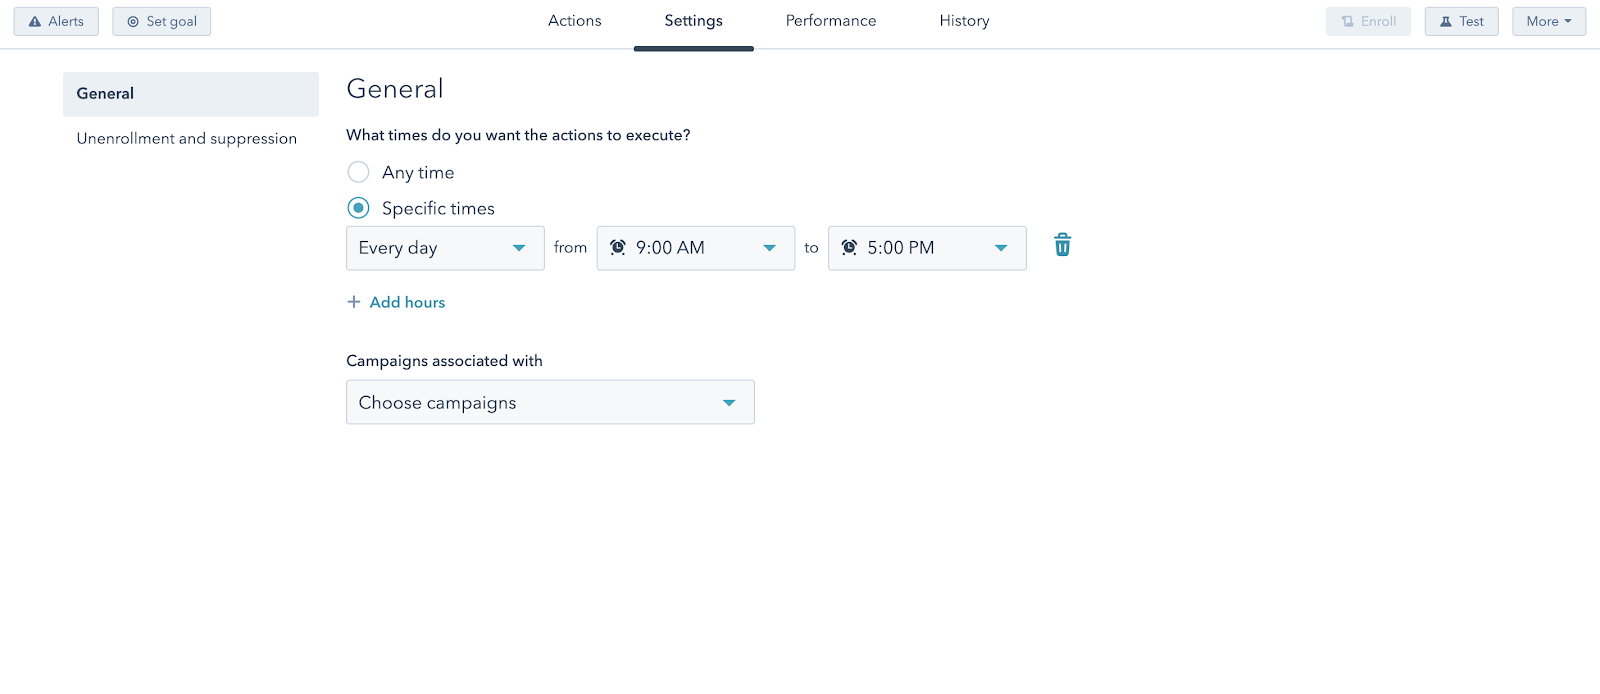Select the General sidebar section

pos(190,94)
